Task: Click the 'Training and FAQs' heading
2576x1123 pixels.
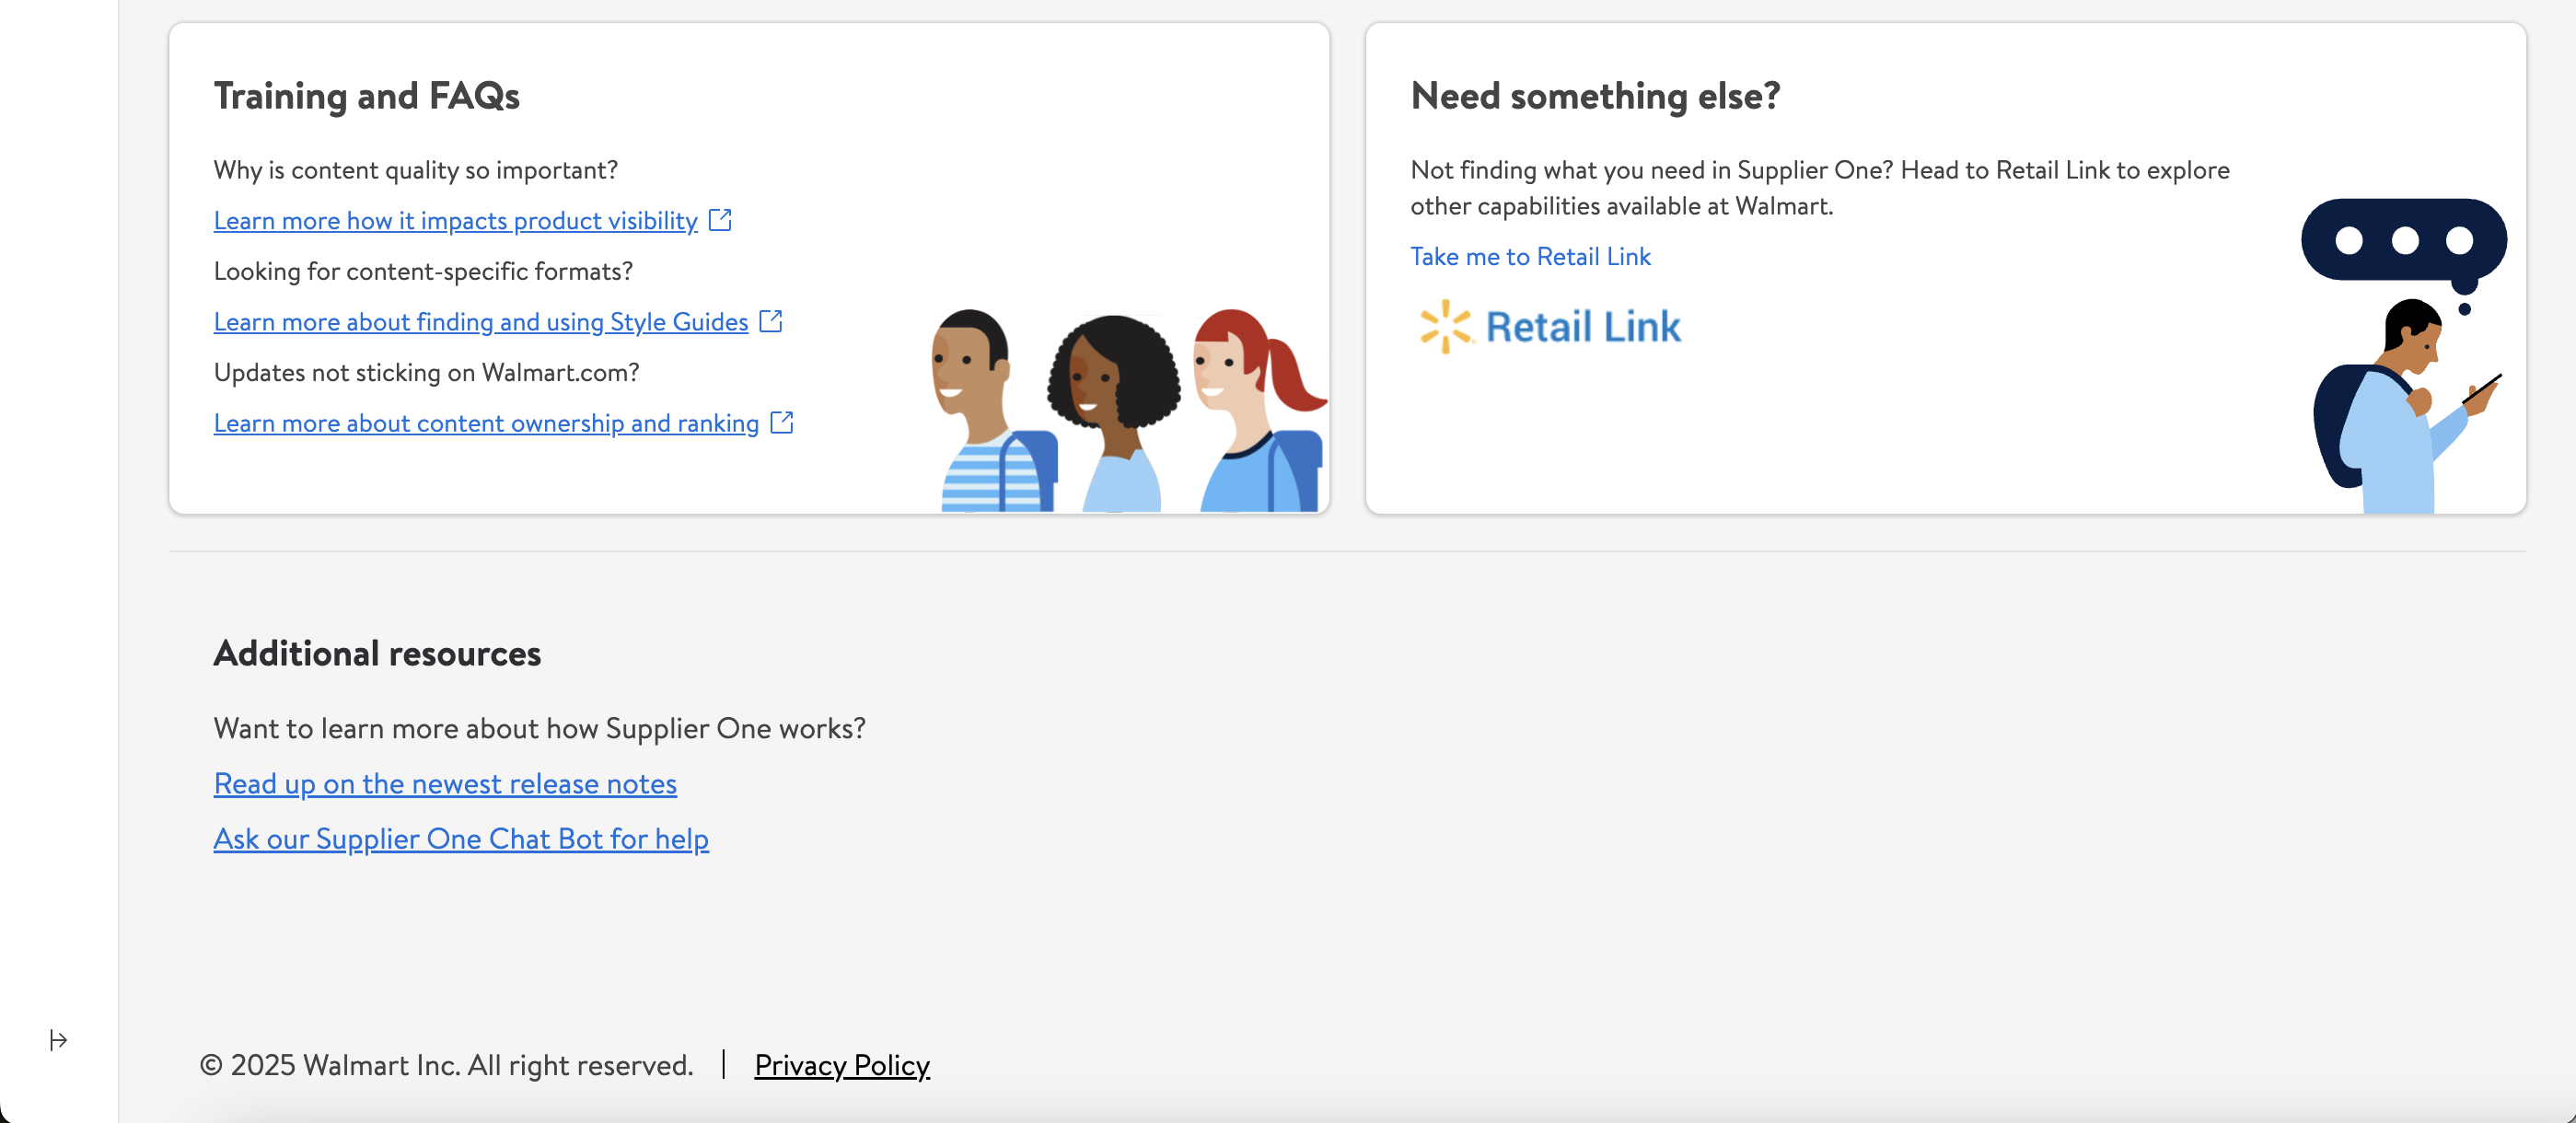Action: (x=367, y=96)
